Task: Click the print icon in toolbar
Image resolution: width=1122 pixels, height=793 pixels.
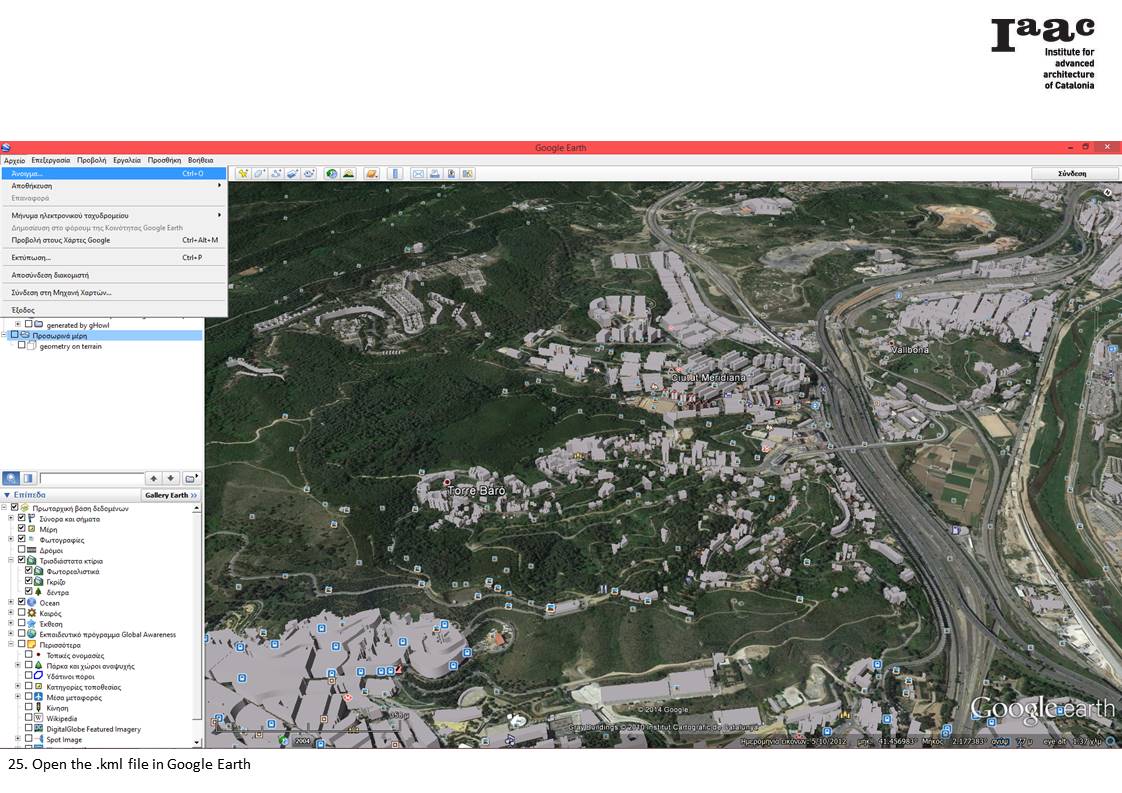Action: (x=436, y=174)
